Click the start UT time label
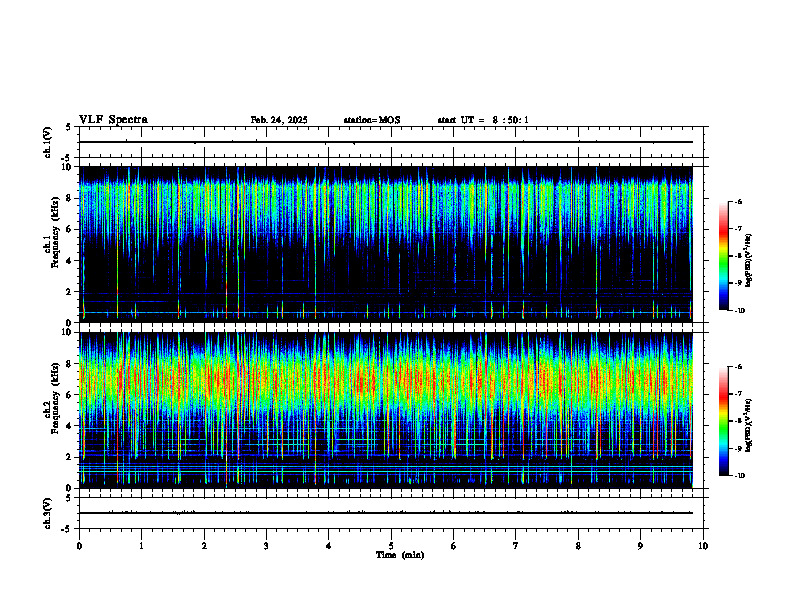 click(x=483, y=120)
